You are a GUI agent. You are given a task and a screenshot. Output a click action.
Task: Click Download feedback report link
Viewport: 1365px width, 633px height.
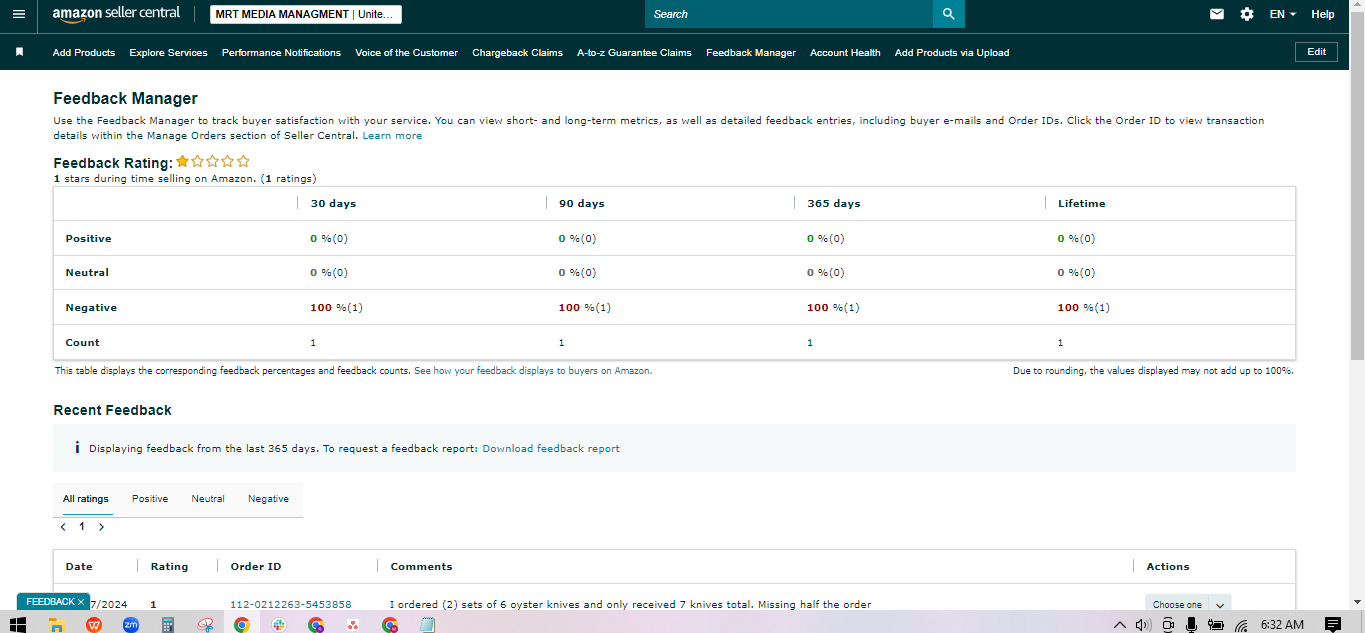(551, 449)
